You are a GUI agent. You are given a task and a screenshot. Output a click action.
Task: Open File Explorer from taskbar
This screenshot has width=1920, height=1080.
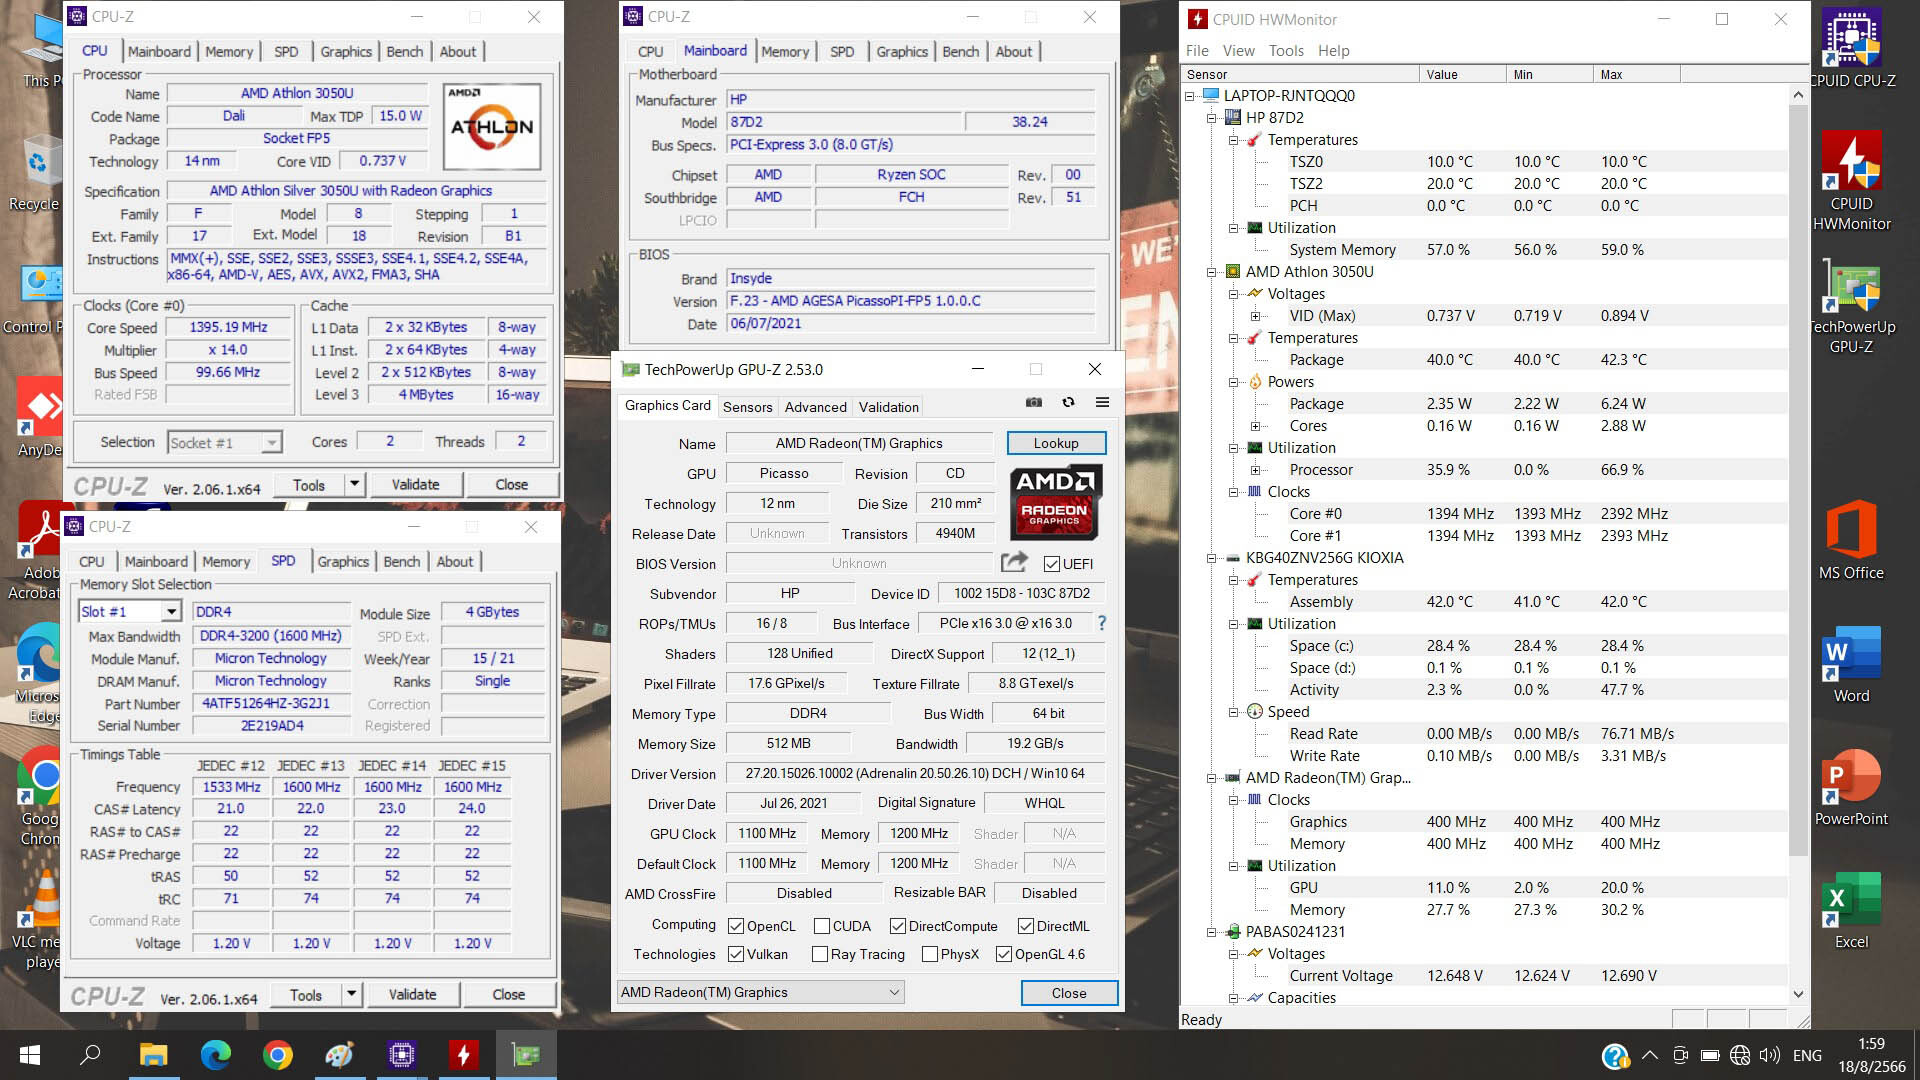(153, 1055)
